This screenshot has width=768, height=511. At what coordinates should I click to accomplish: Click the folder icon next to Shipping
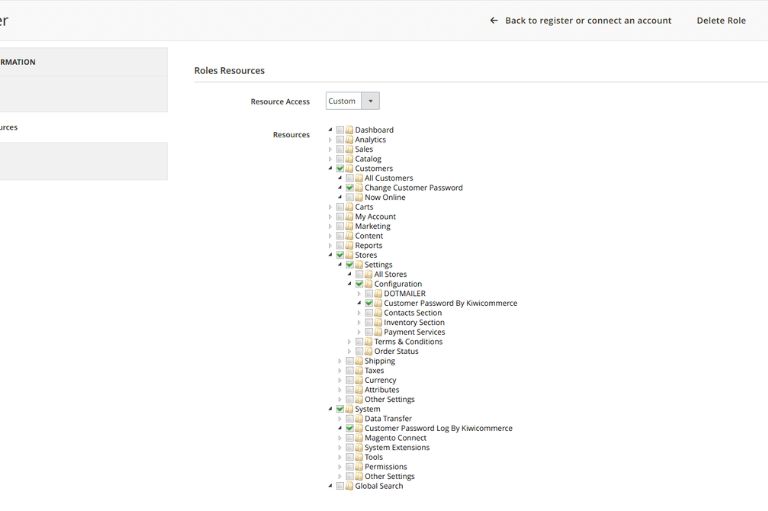(359, 361)
